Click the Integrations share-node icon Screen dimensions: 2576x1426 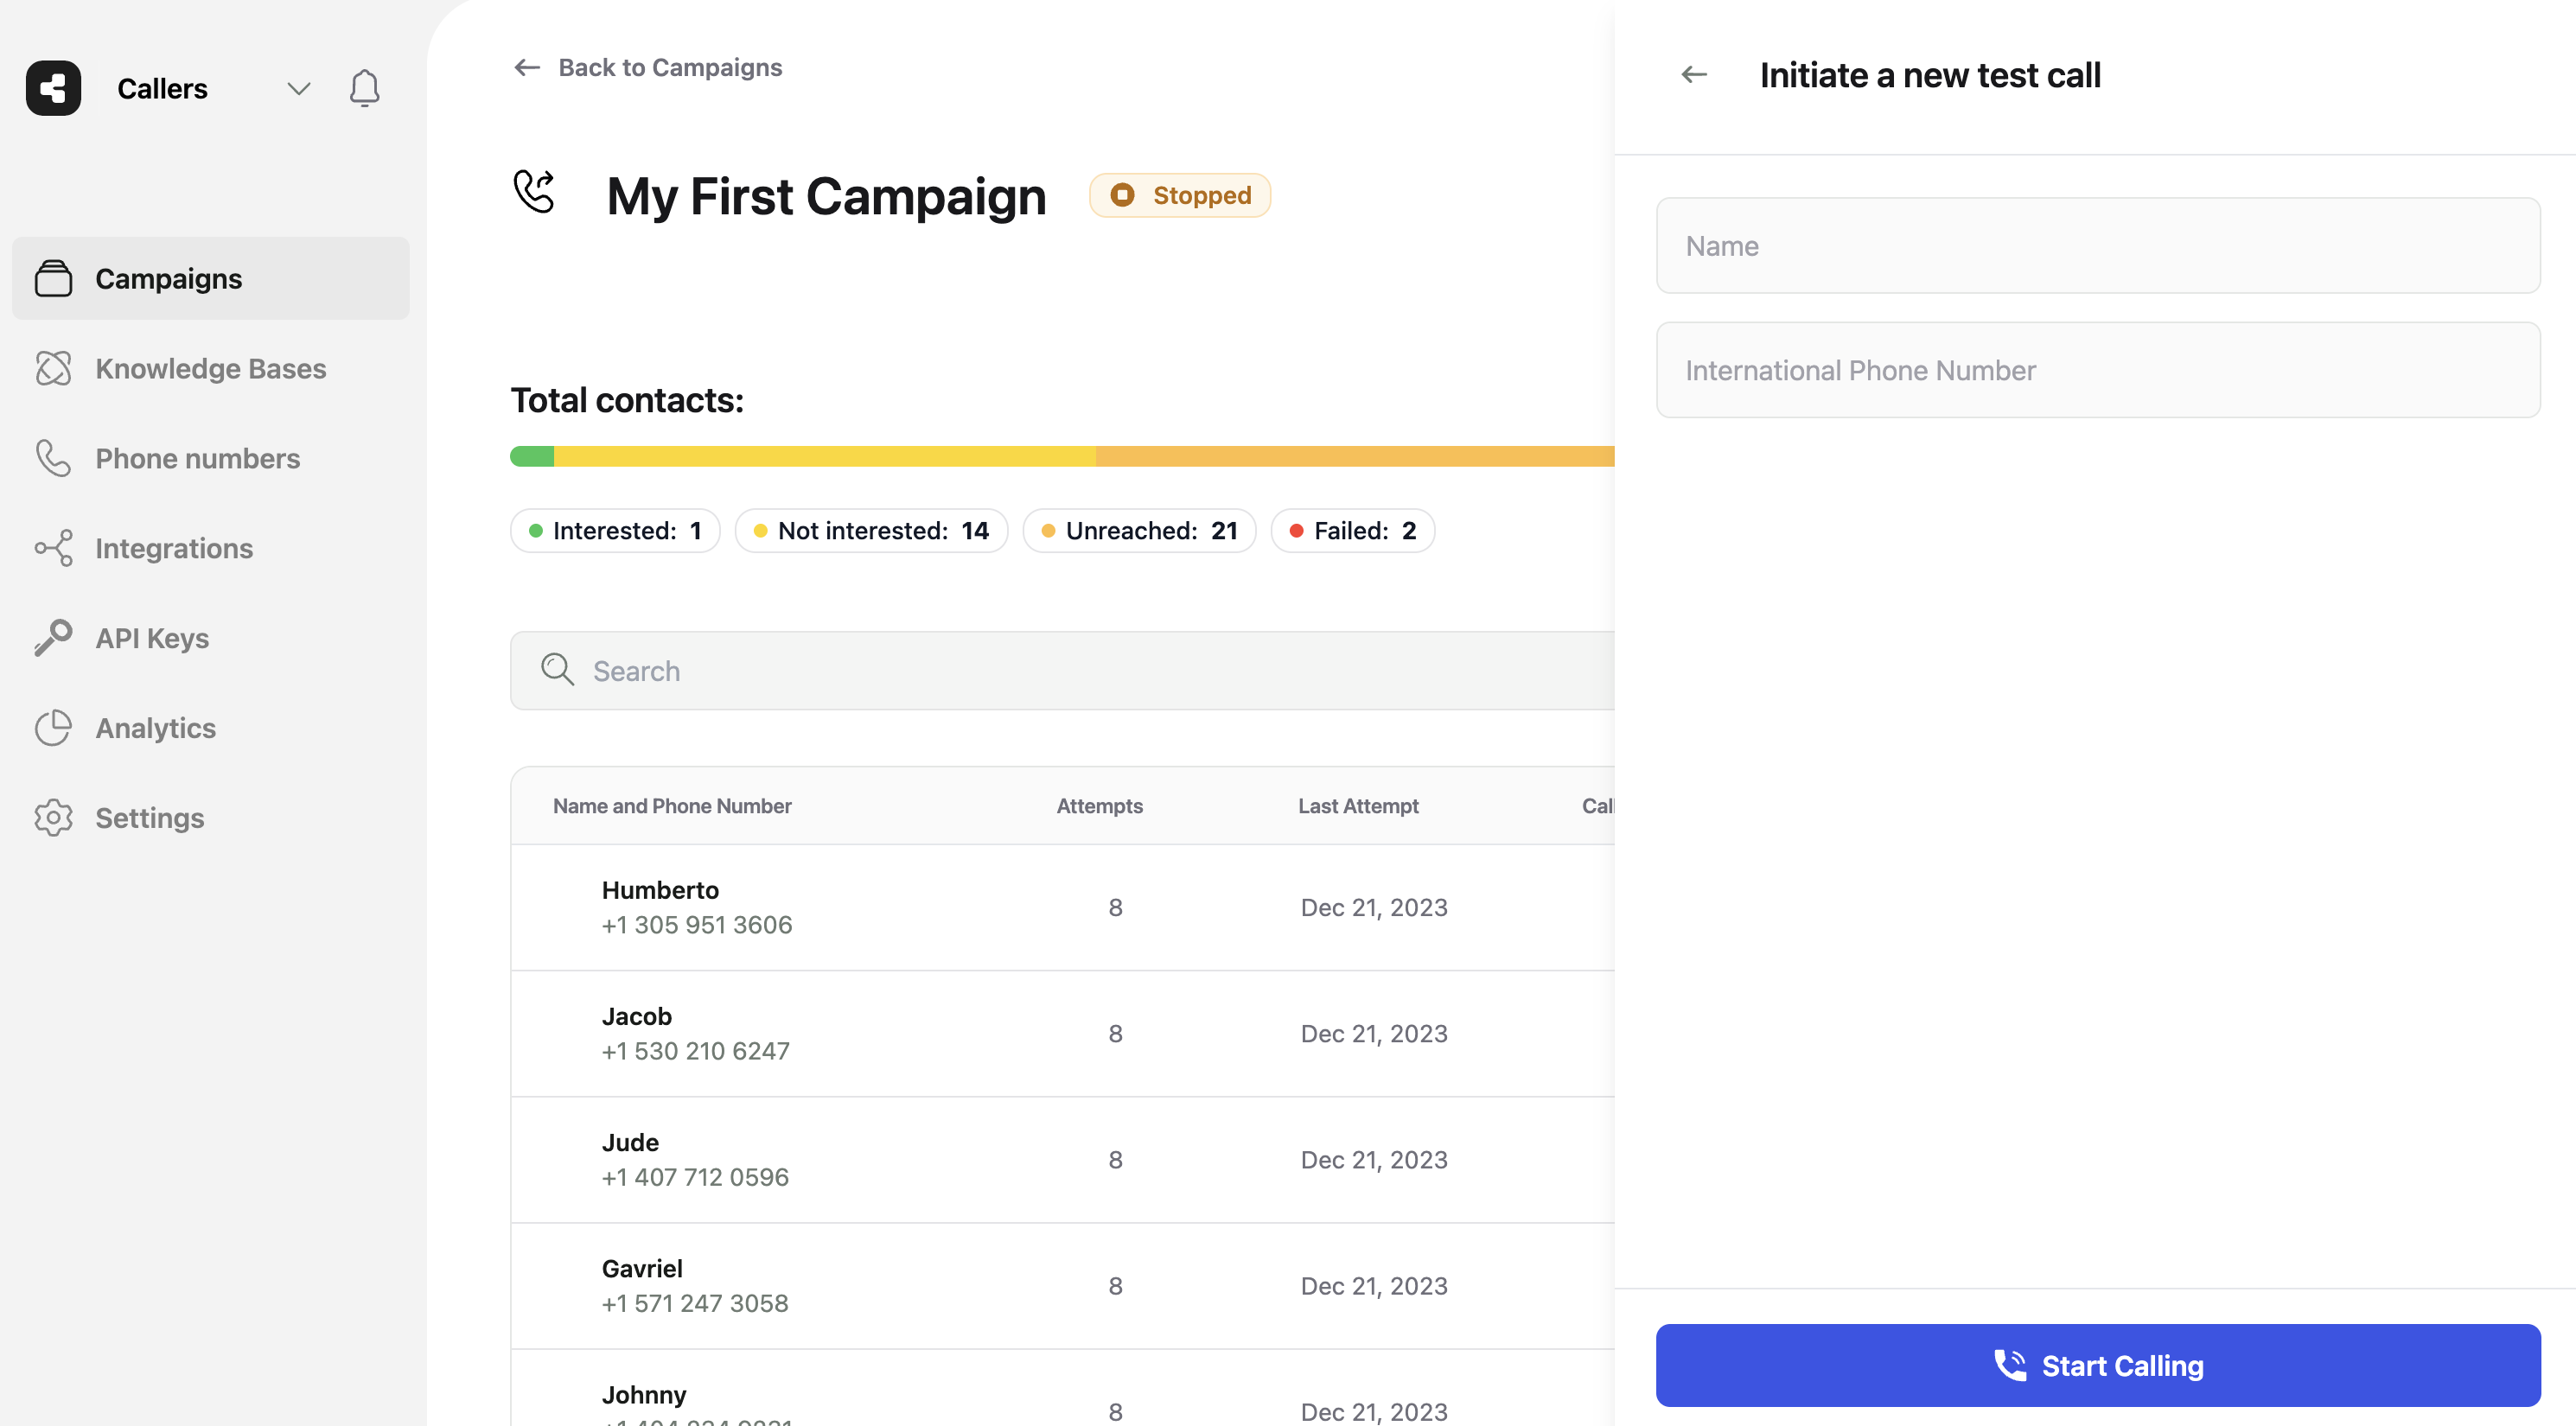[53, 548]
